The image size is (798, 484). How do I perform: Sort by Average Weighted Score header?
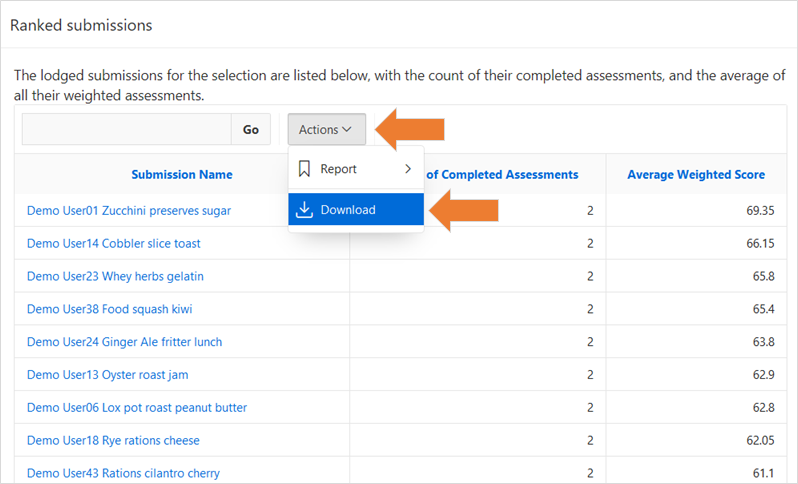click(696, 175)
